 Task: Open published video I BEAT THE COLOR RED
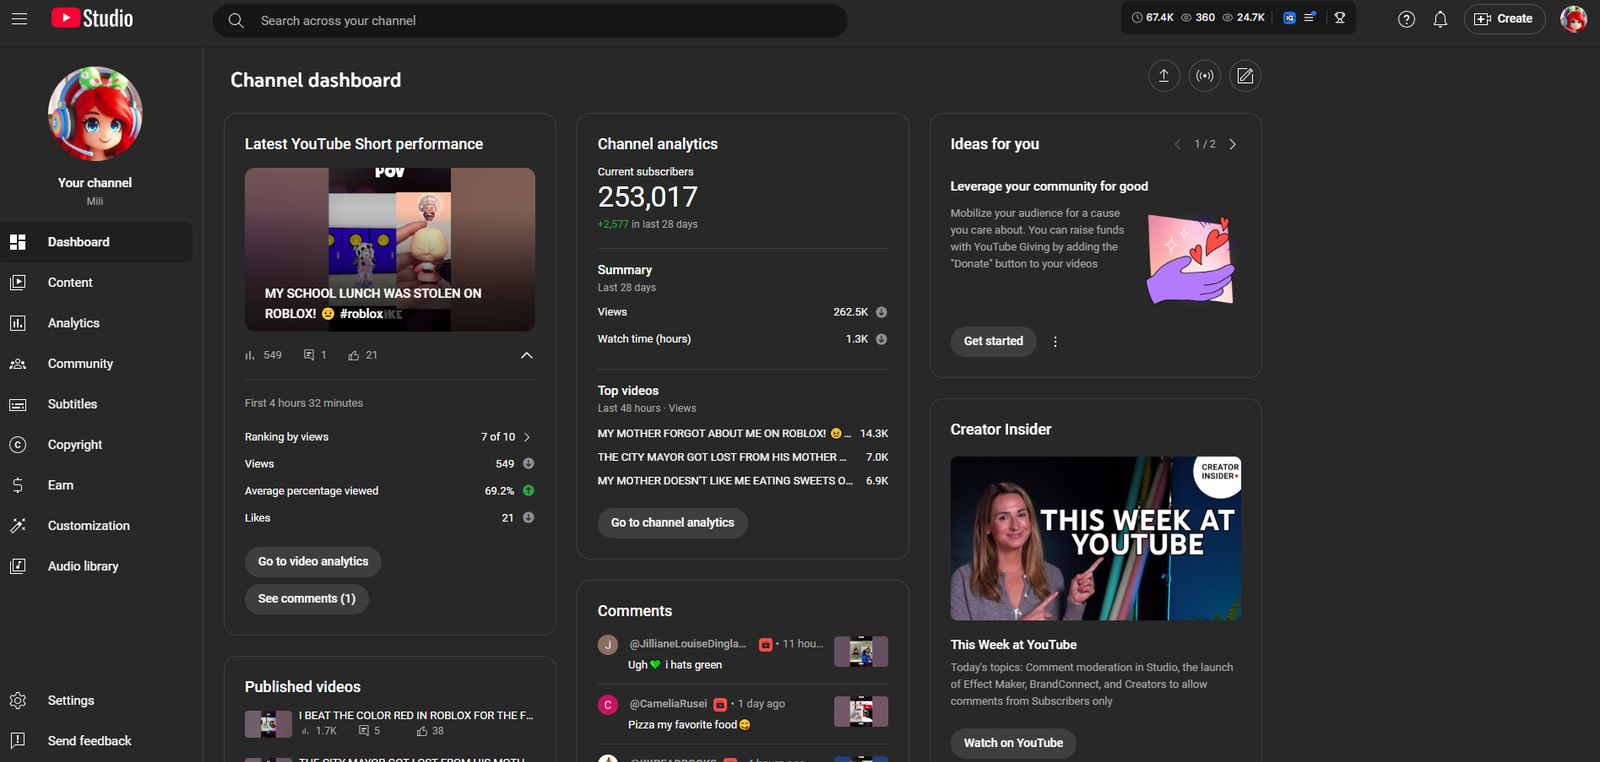[416, 716]
